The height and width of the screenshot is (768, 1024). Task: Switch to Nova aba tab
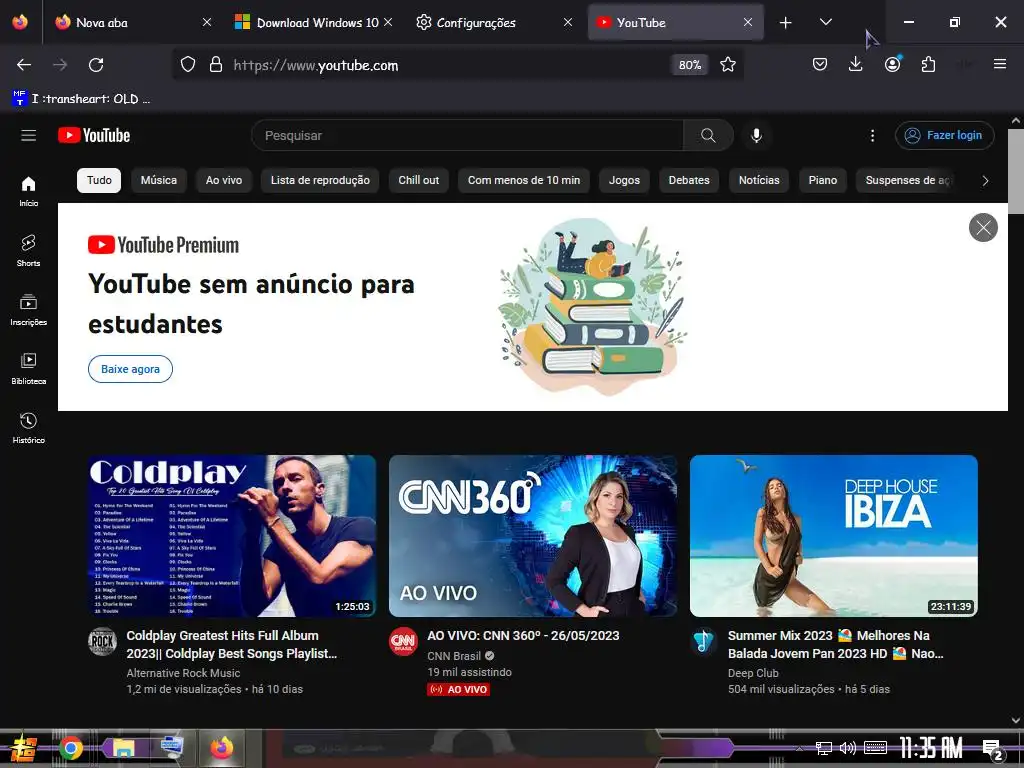[134, 23]
